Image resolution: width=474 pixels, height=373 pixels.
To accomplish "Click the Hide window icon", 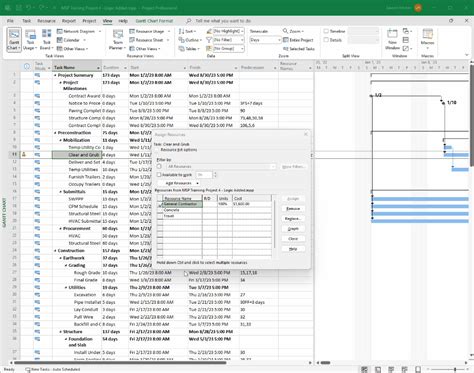I will (x=406, y=49).
